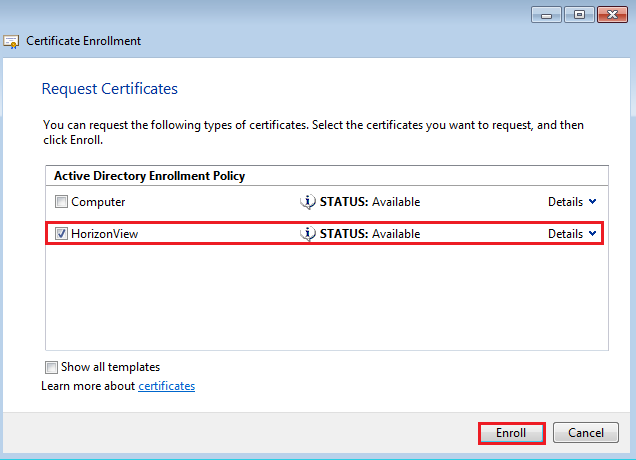The image size is (636, 460).
Task: Click the Computer row's STATUS: Available text
Action: (369, 202)
